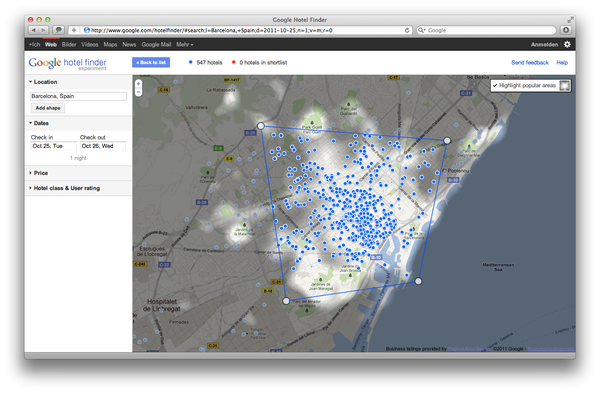This screenshot has width=600, height=393.
Task: Click the Google hotel finder logo
Action: click(x=68, y=64)
